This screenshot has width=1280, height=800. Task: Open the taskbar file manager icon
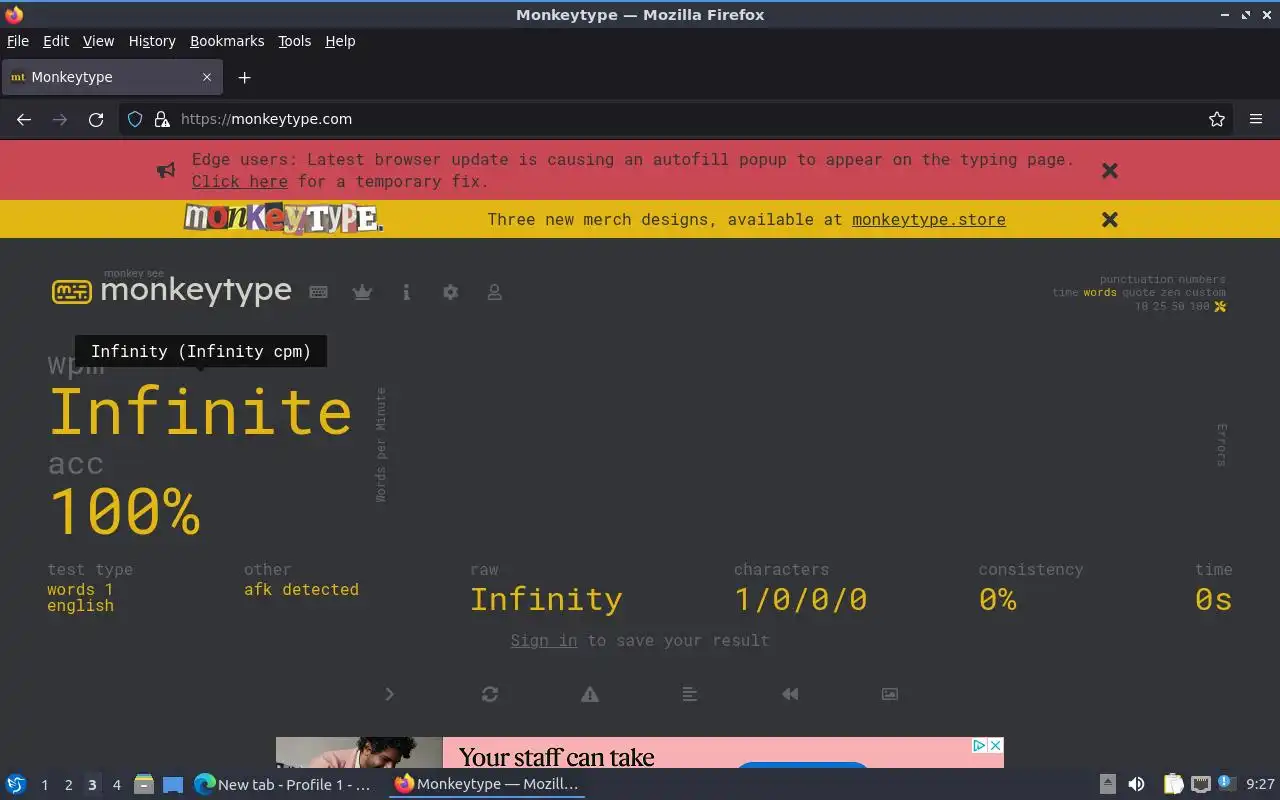(x=143, y=784)
